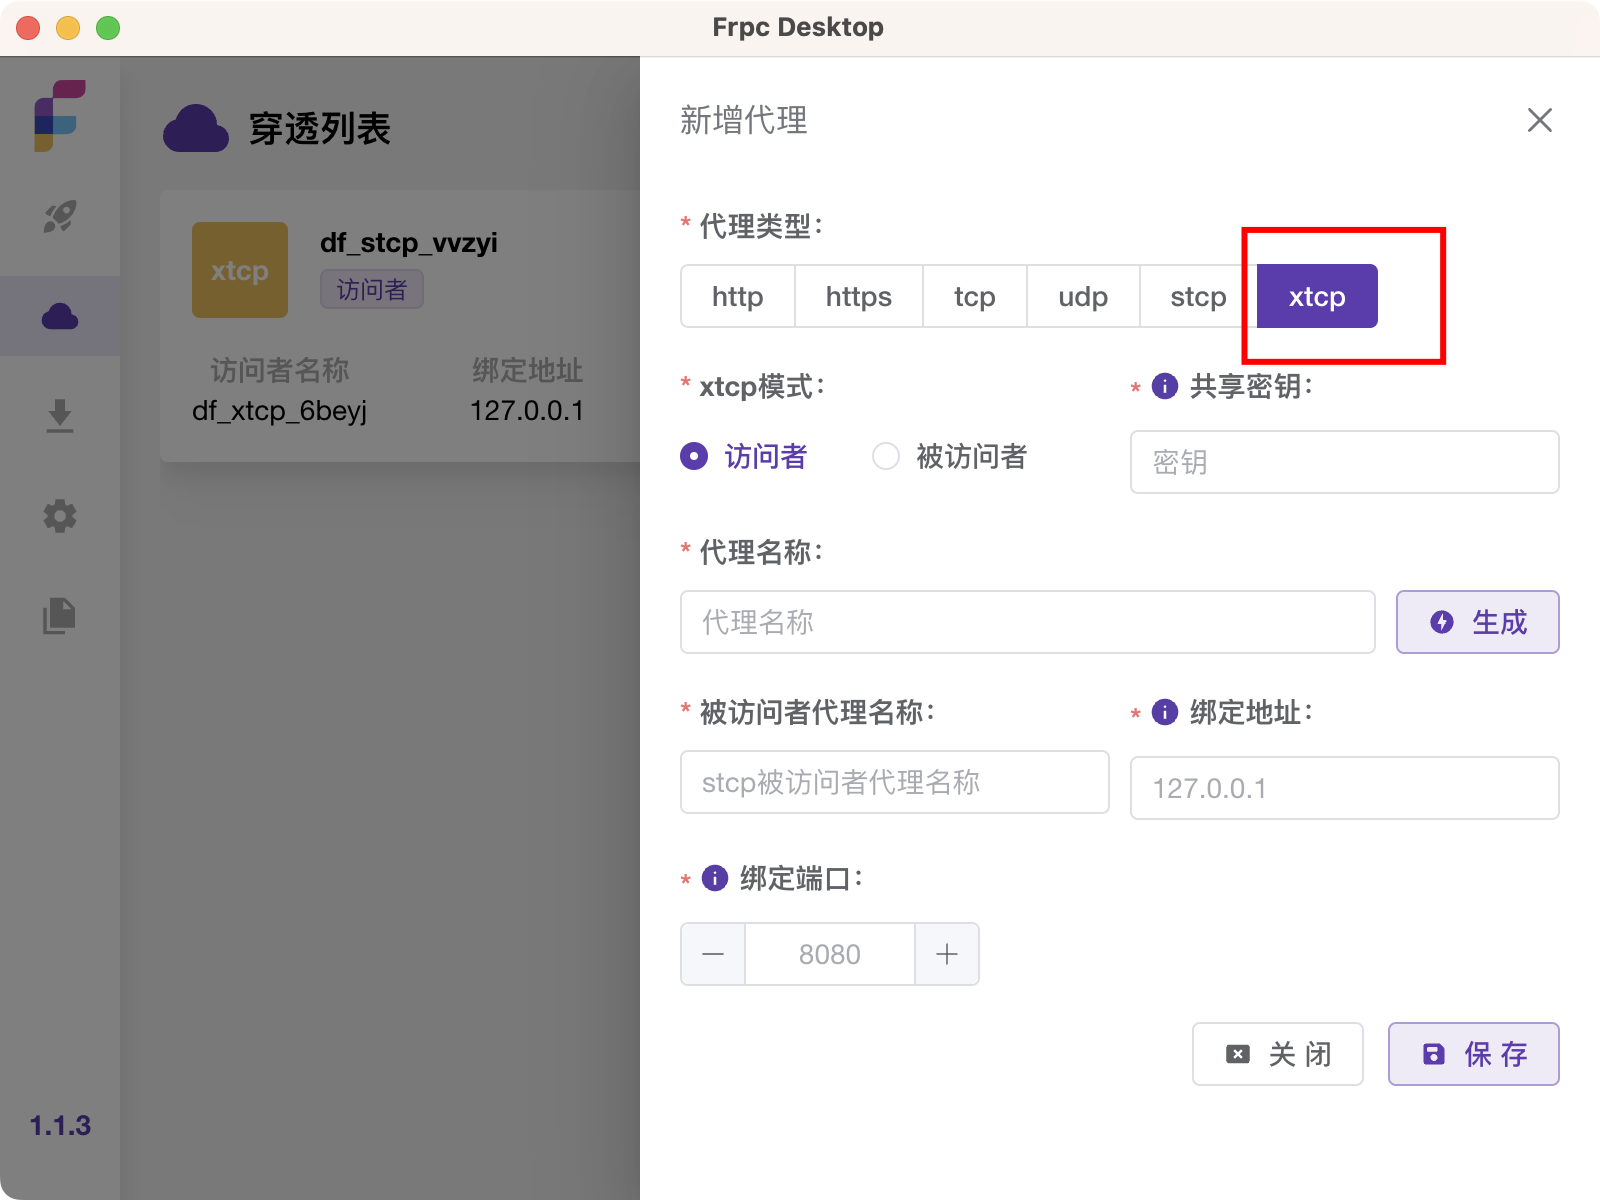Click the 生成 name generate button
Image resolution: width=1600 pixels, height=1200 pixels.
[1478, 622]
